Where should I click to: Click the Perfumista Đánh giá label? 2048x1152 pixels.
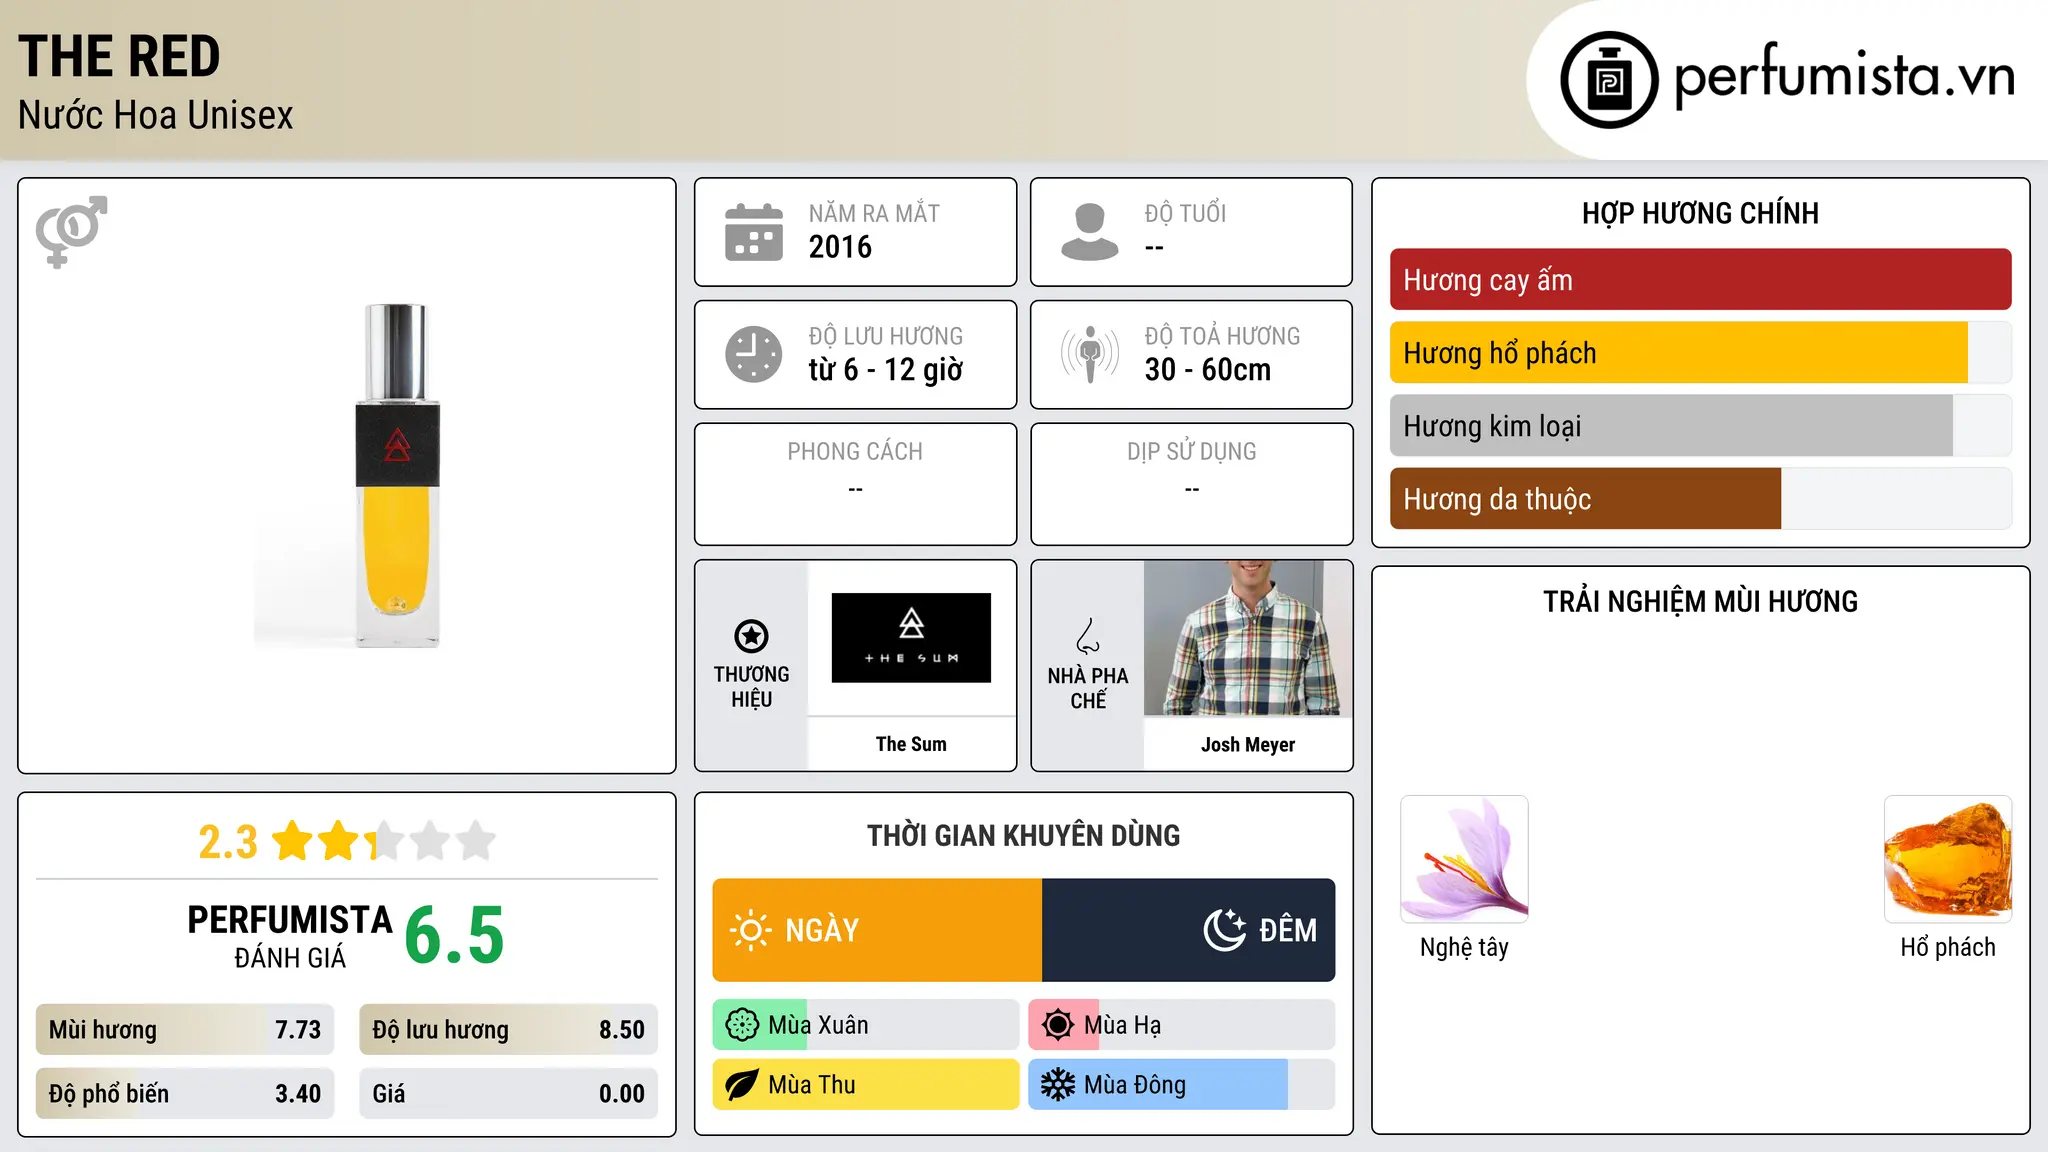coord(290,936)
